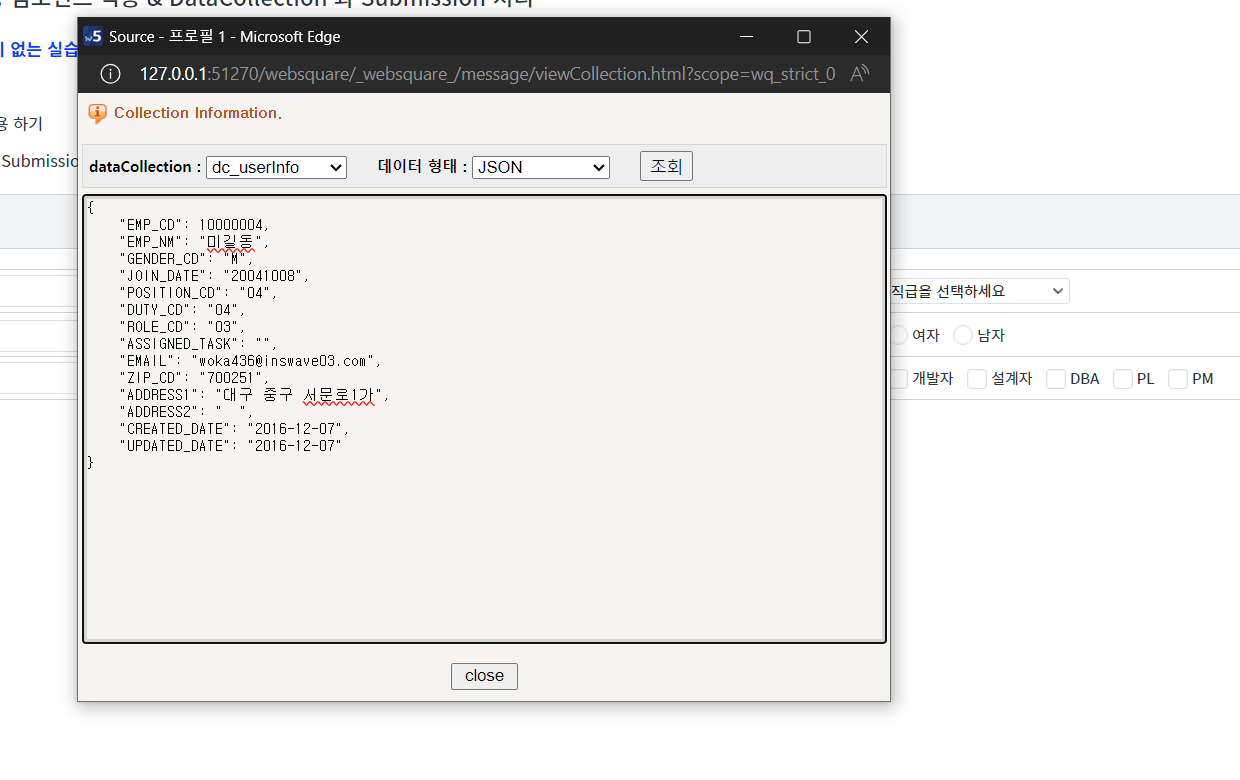The width and height of the screenshot is (1240, 780).
Task: Select the 남자 radio button
Action: (x=963, y=335)
